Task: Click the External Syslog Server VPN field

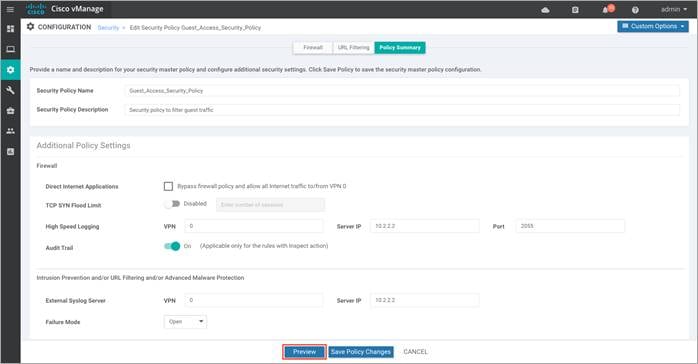Action: (254, 300)
